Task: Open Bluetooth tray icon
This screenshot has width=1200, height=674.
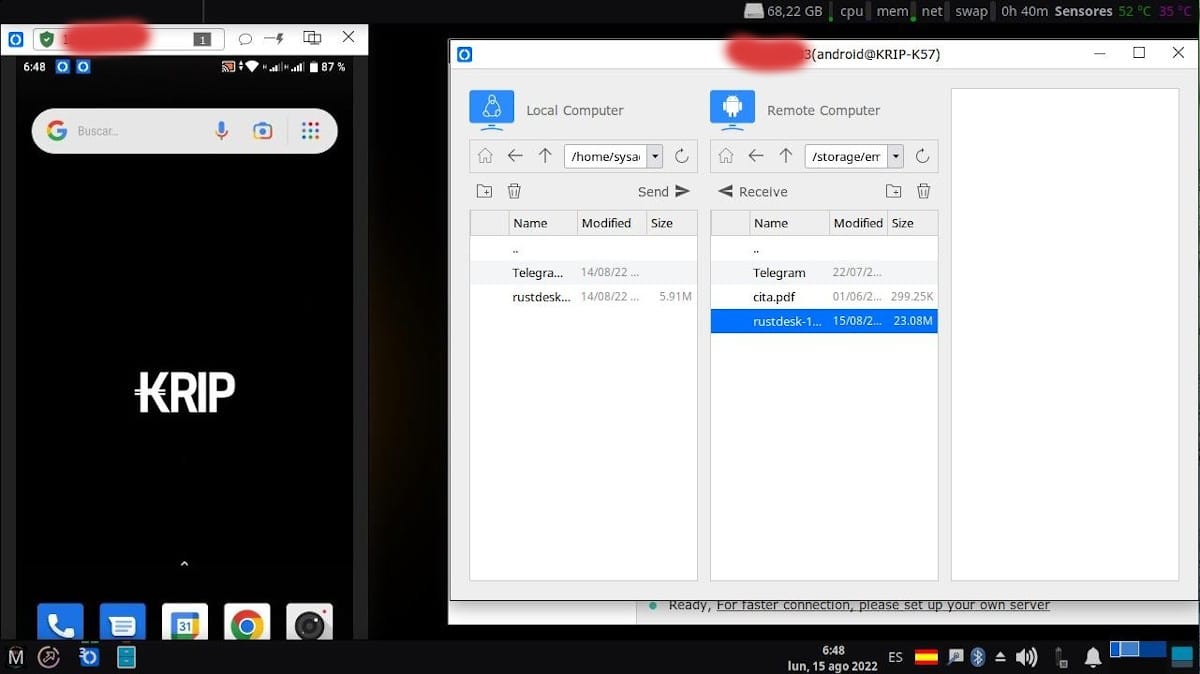Action: click(x=979, y=657)
